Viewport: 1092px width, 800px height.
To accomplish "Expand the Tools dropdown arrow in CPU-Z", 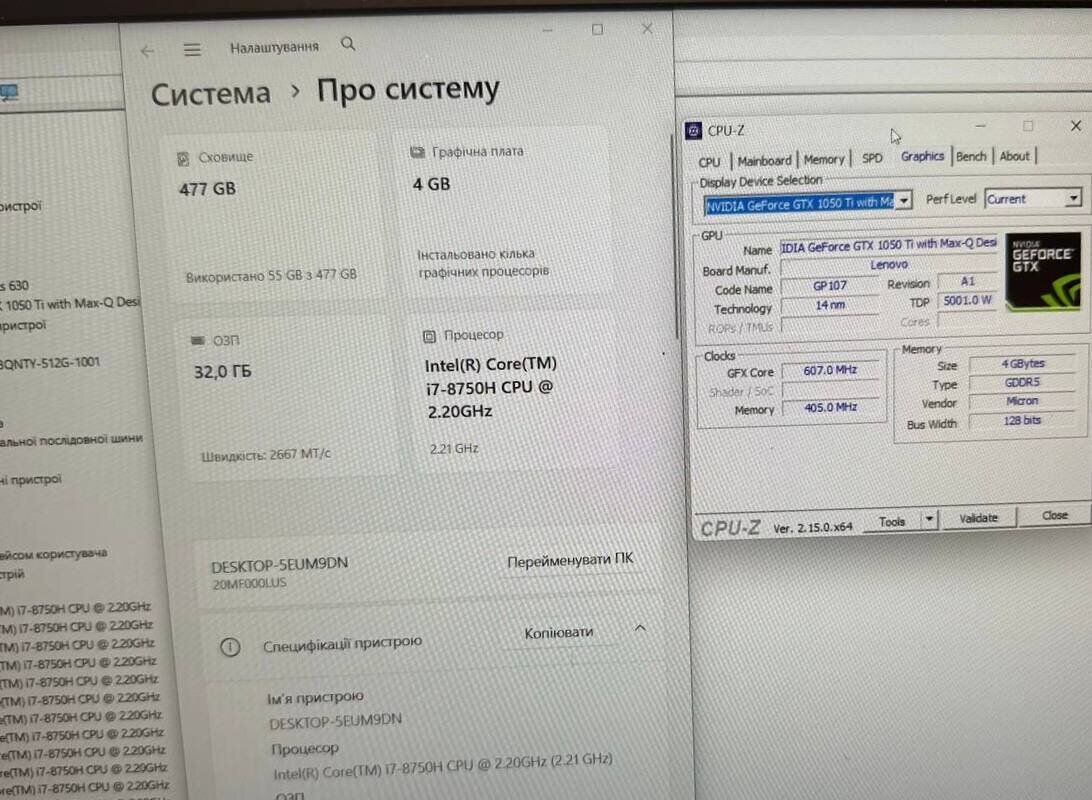I will tap(929, 520).
